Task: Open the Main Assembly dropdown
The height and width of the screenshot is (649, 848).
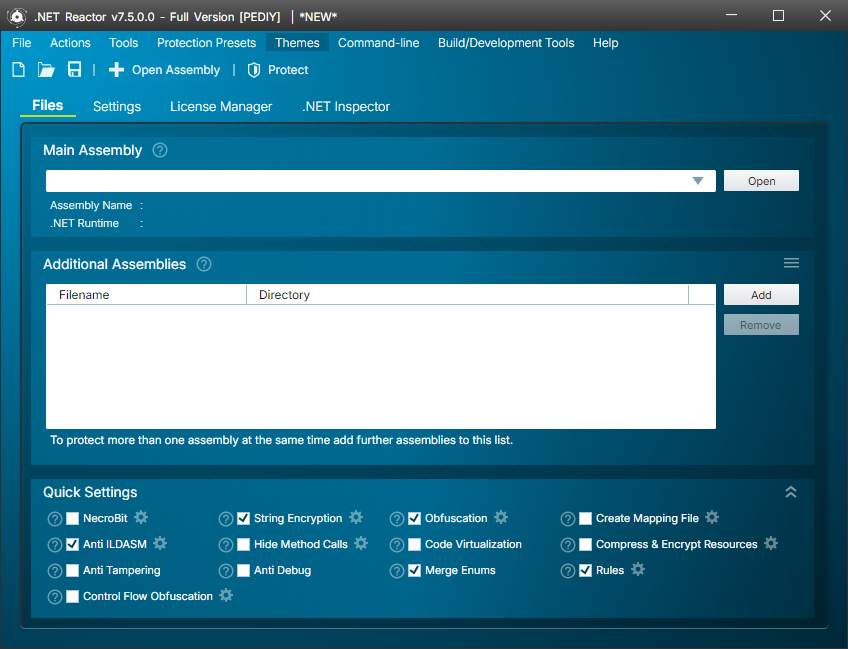Action: coord(698,180)
